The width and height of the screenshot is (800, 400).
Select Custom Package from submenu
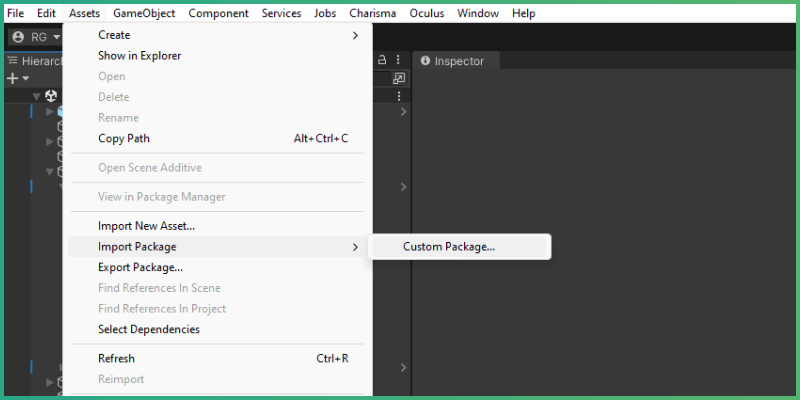pyautogui.click(x=449, y=247)
